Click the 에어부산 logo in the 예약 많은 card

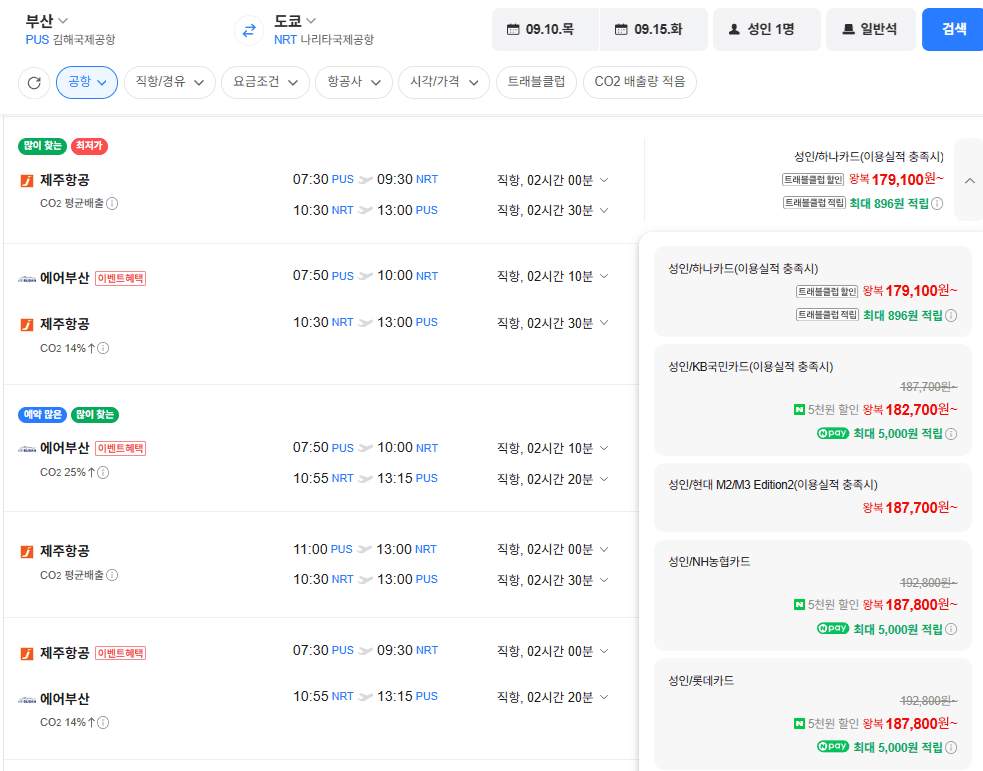[27, 449]
